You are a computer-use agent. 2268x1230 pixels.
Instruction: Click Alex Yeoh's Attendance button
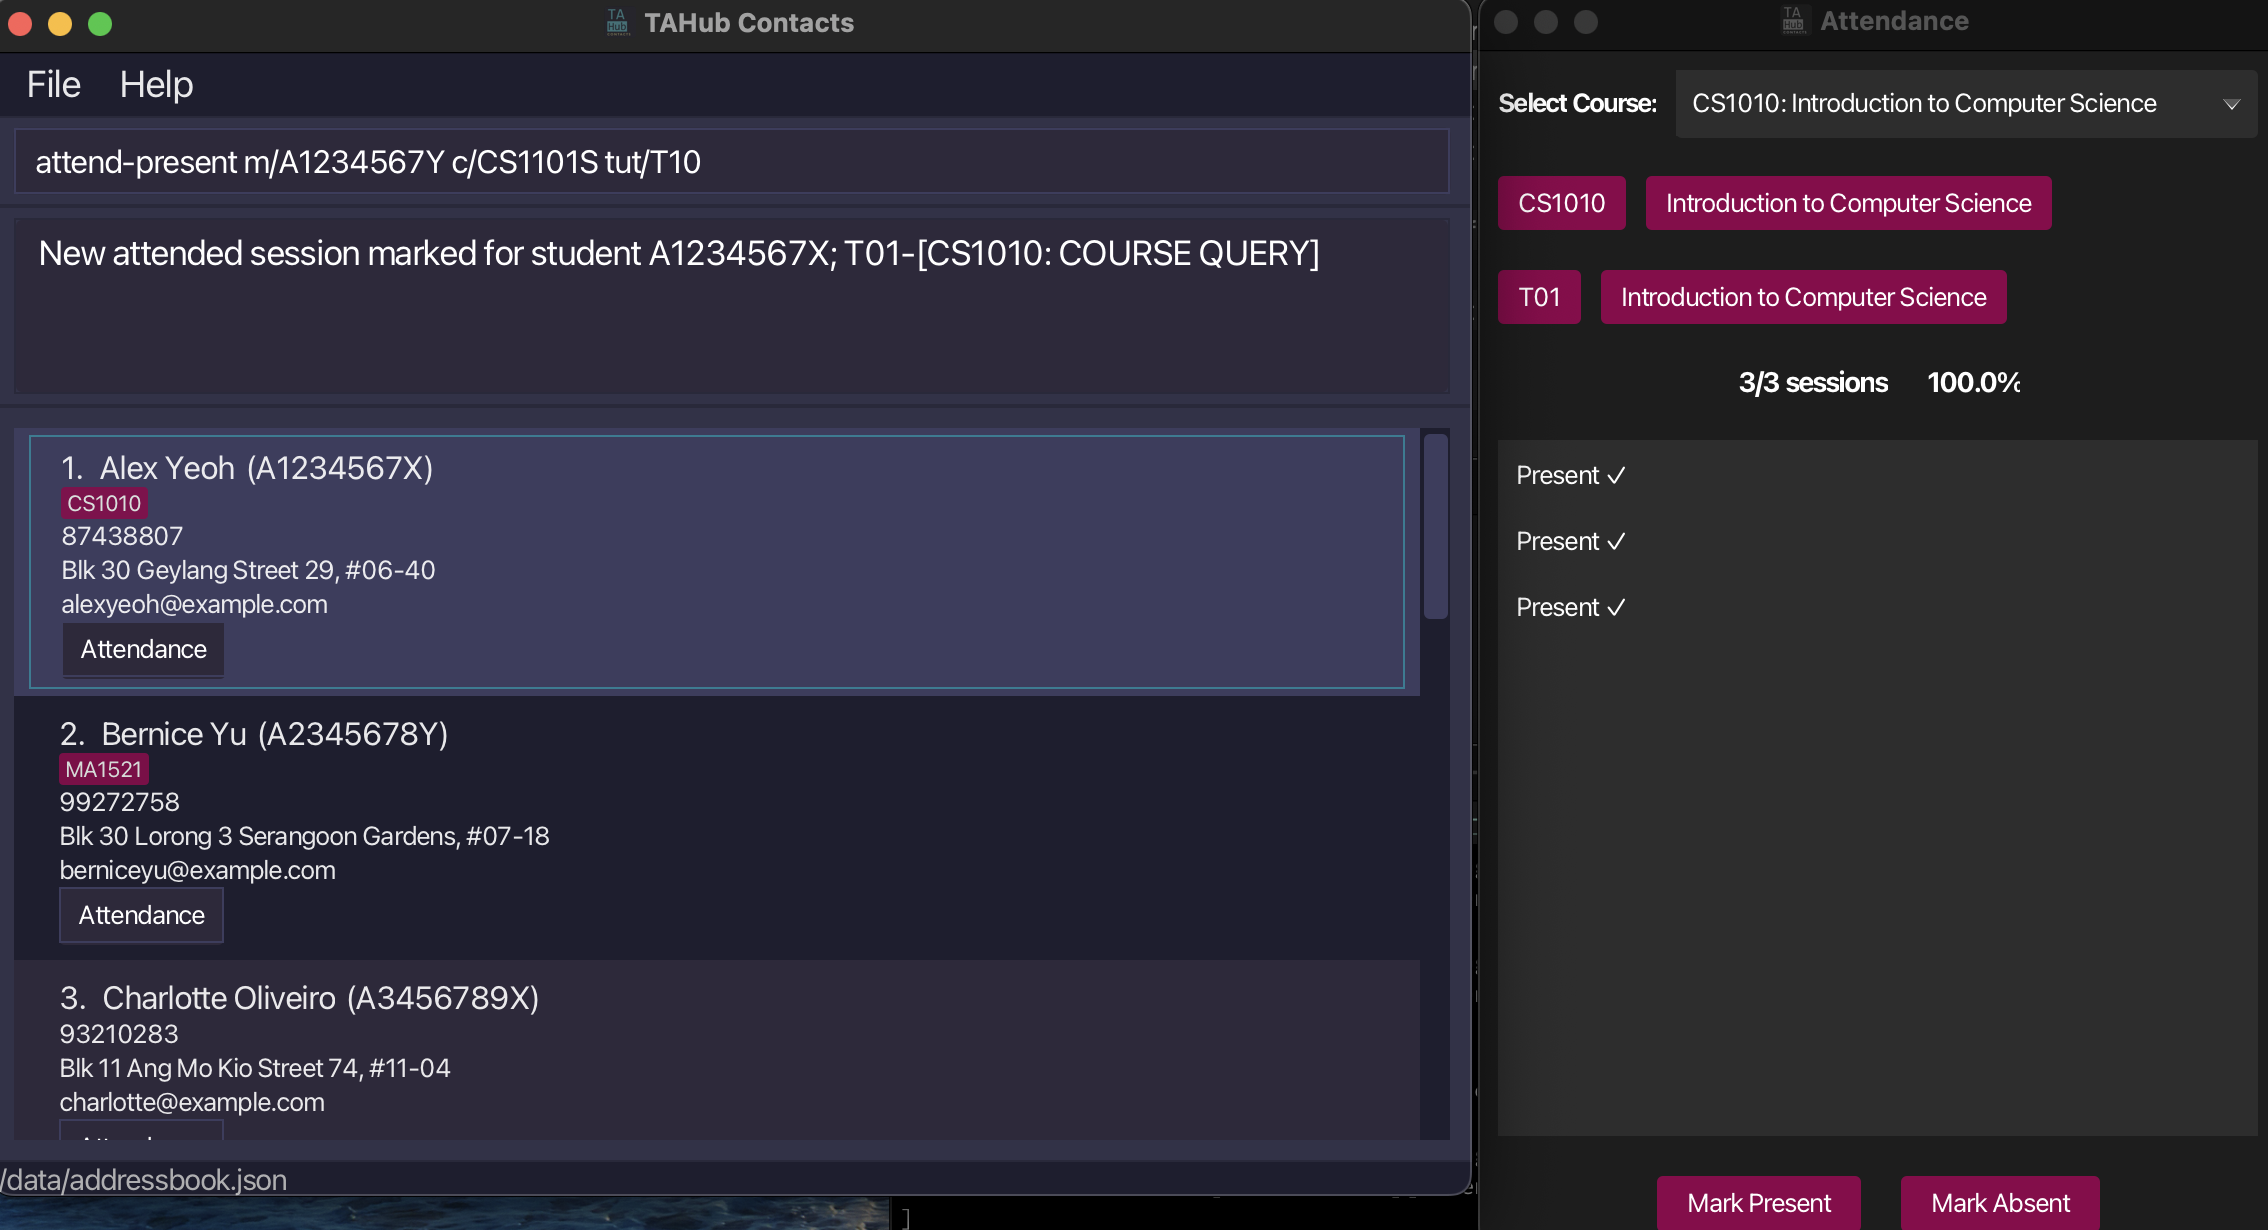(x=143, y=650)
